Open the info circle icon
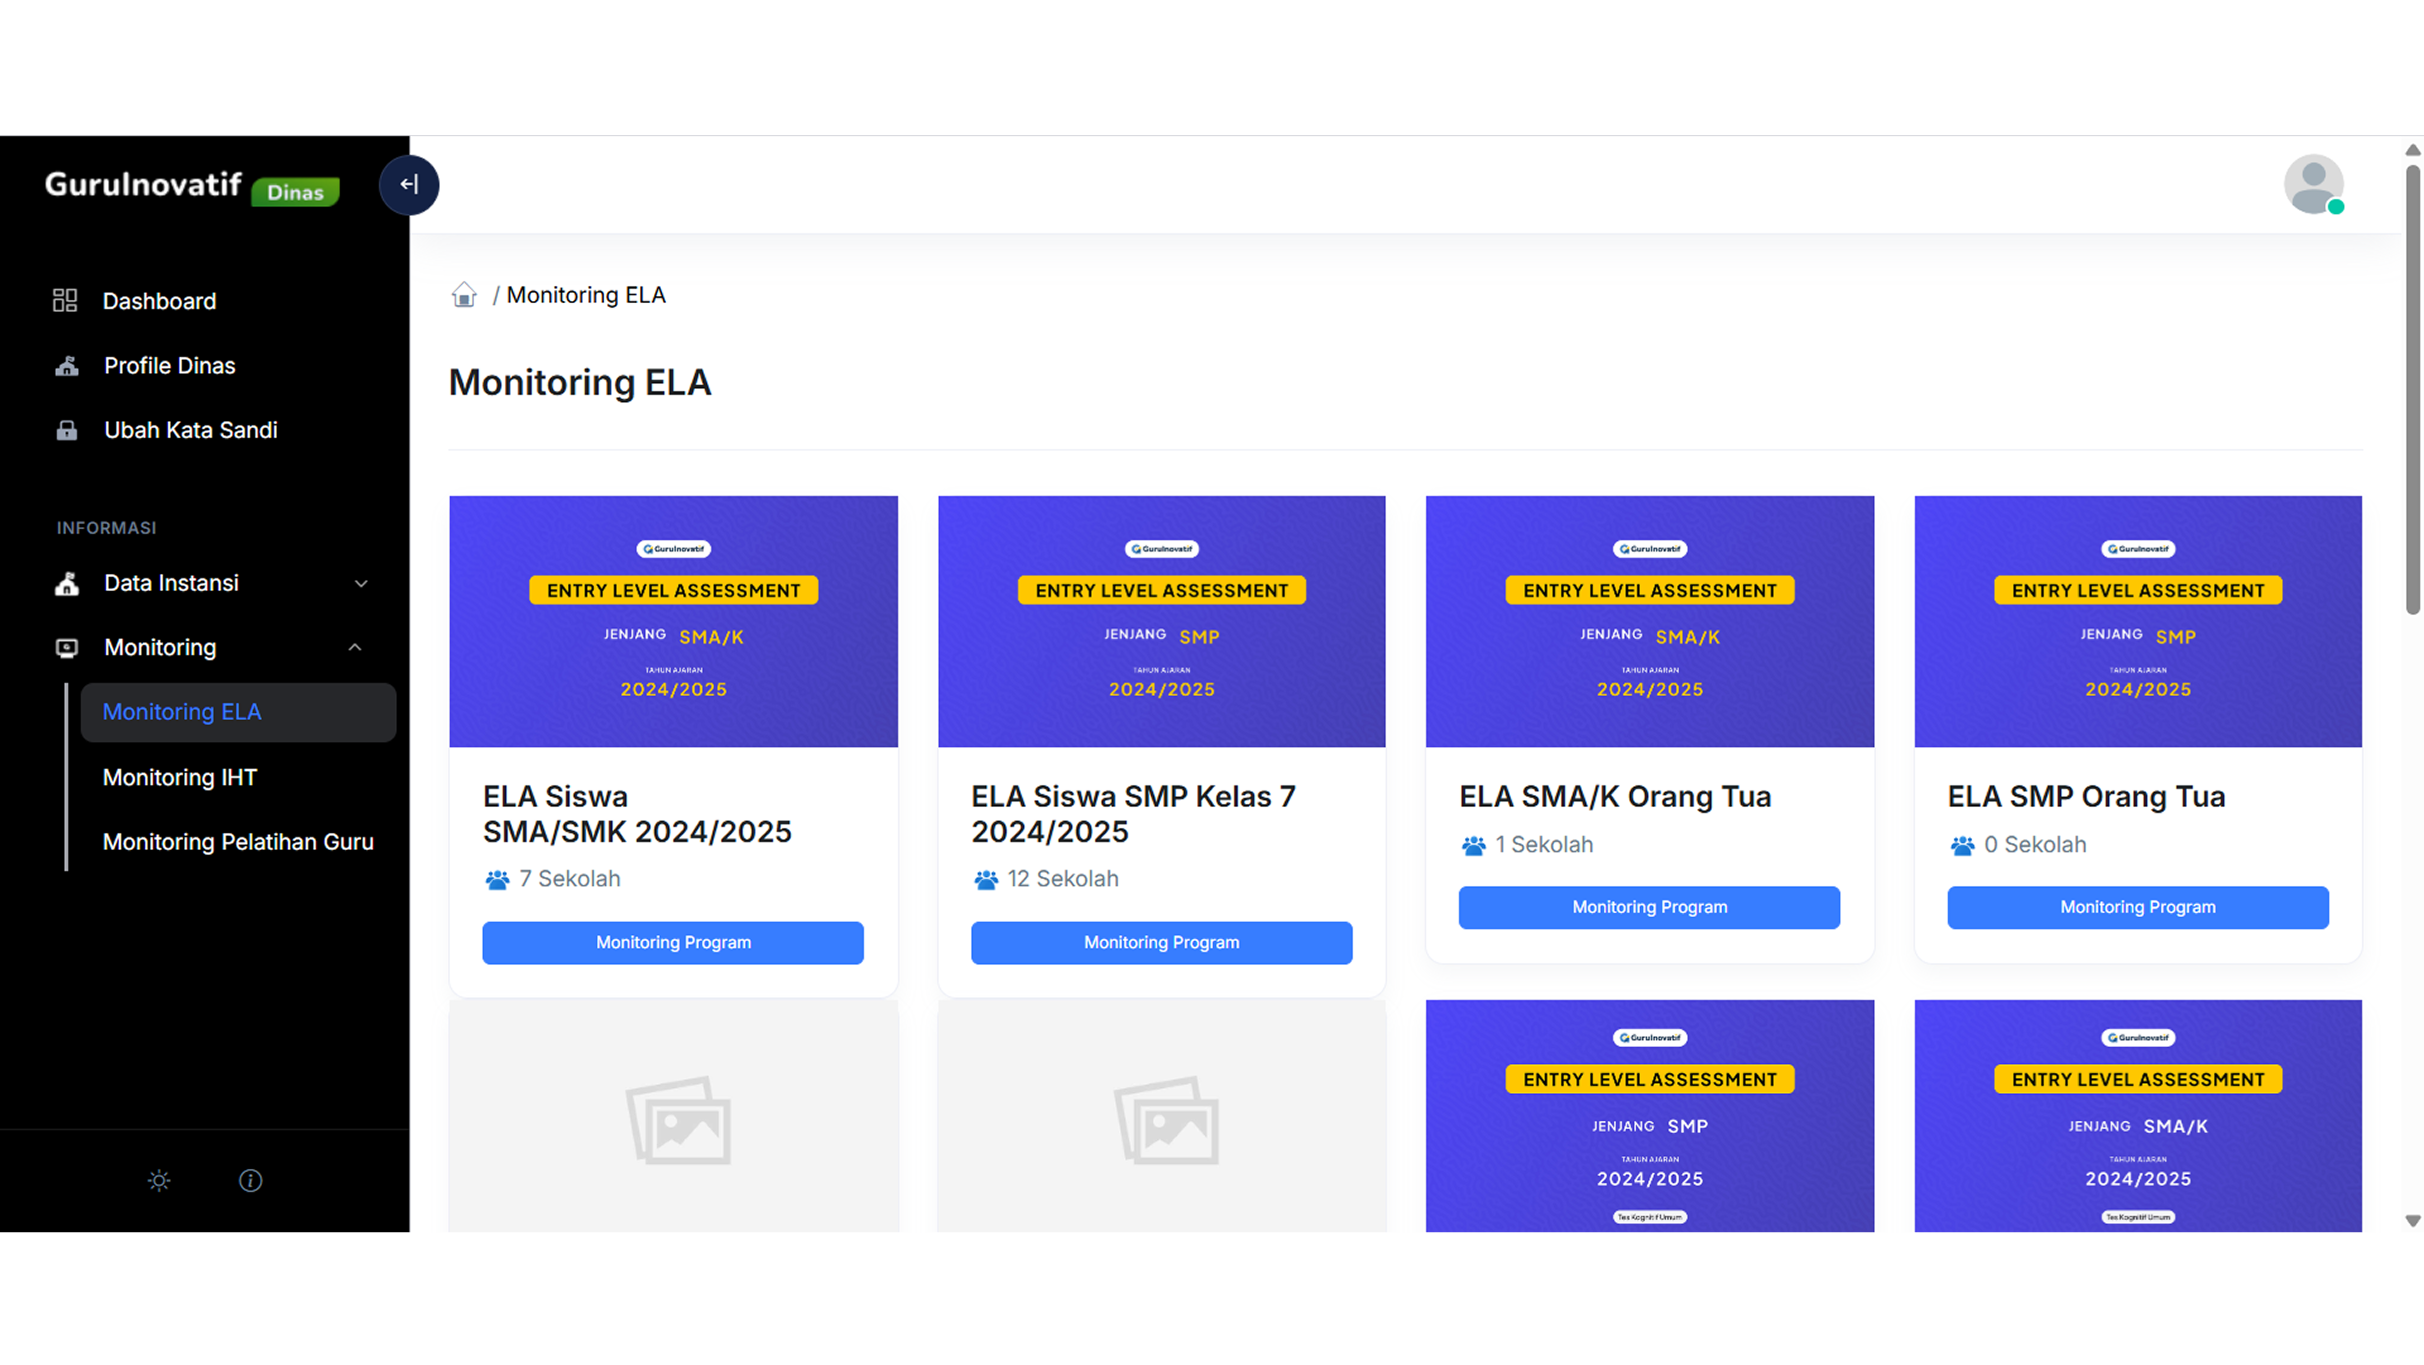Image resolution: width=2424 pixels, height=1365 pixels. click(x=250, y=1181)
